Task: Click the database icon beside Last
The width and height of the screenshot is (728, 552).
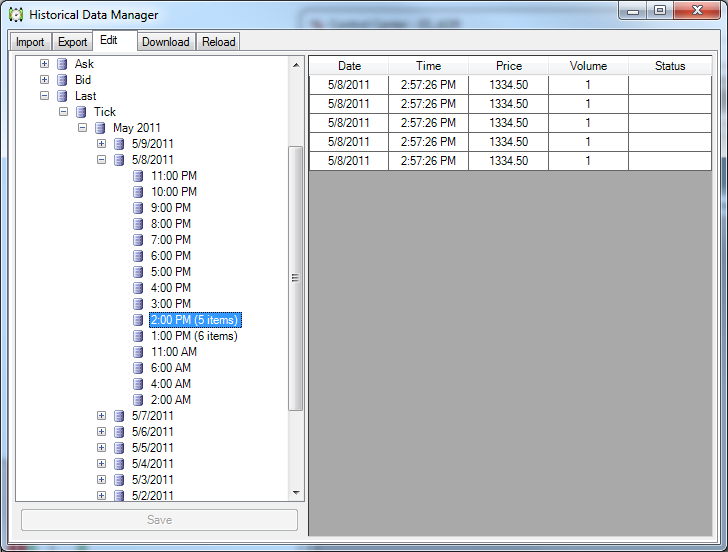Action: [62, 96]
